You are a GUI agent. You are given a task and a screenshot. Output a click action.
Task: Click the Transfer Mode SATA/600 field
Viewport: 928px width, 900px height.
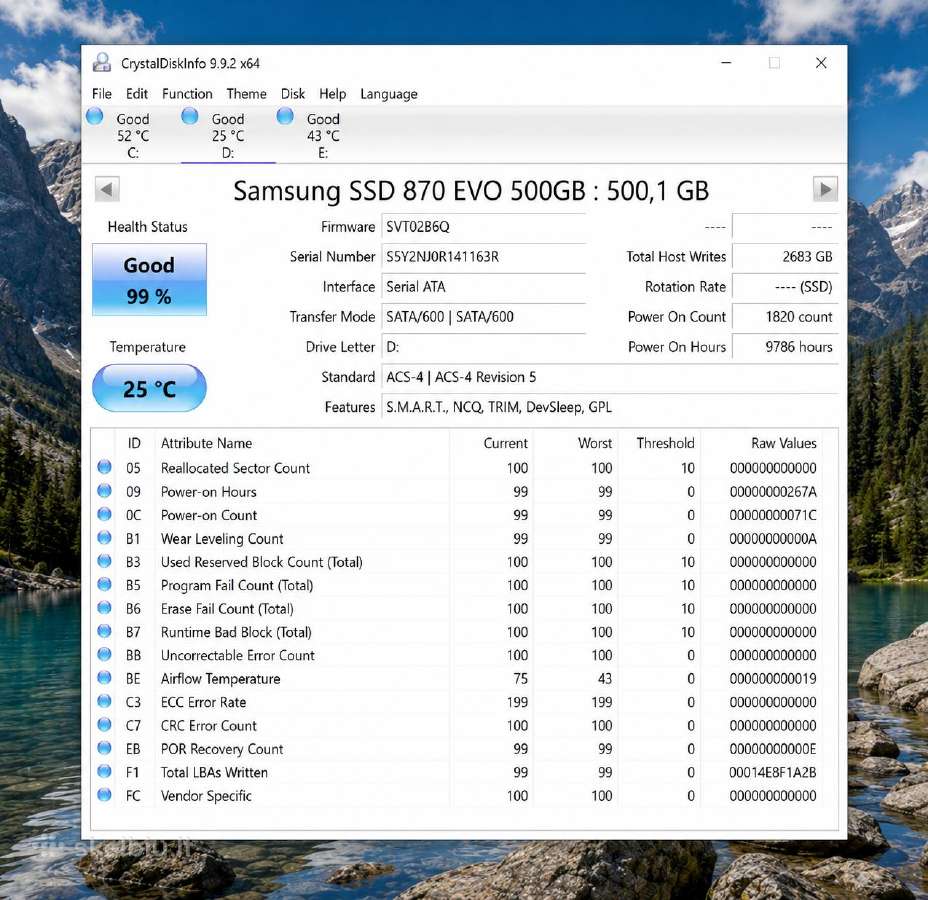tap(484, 317)
